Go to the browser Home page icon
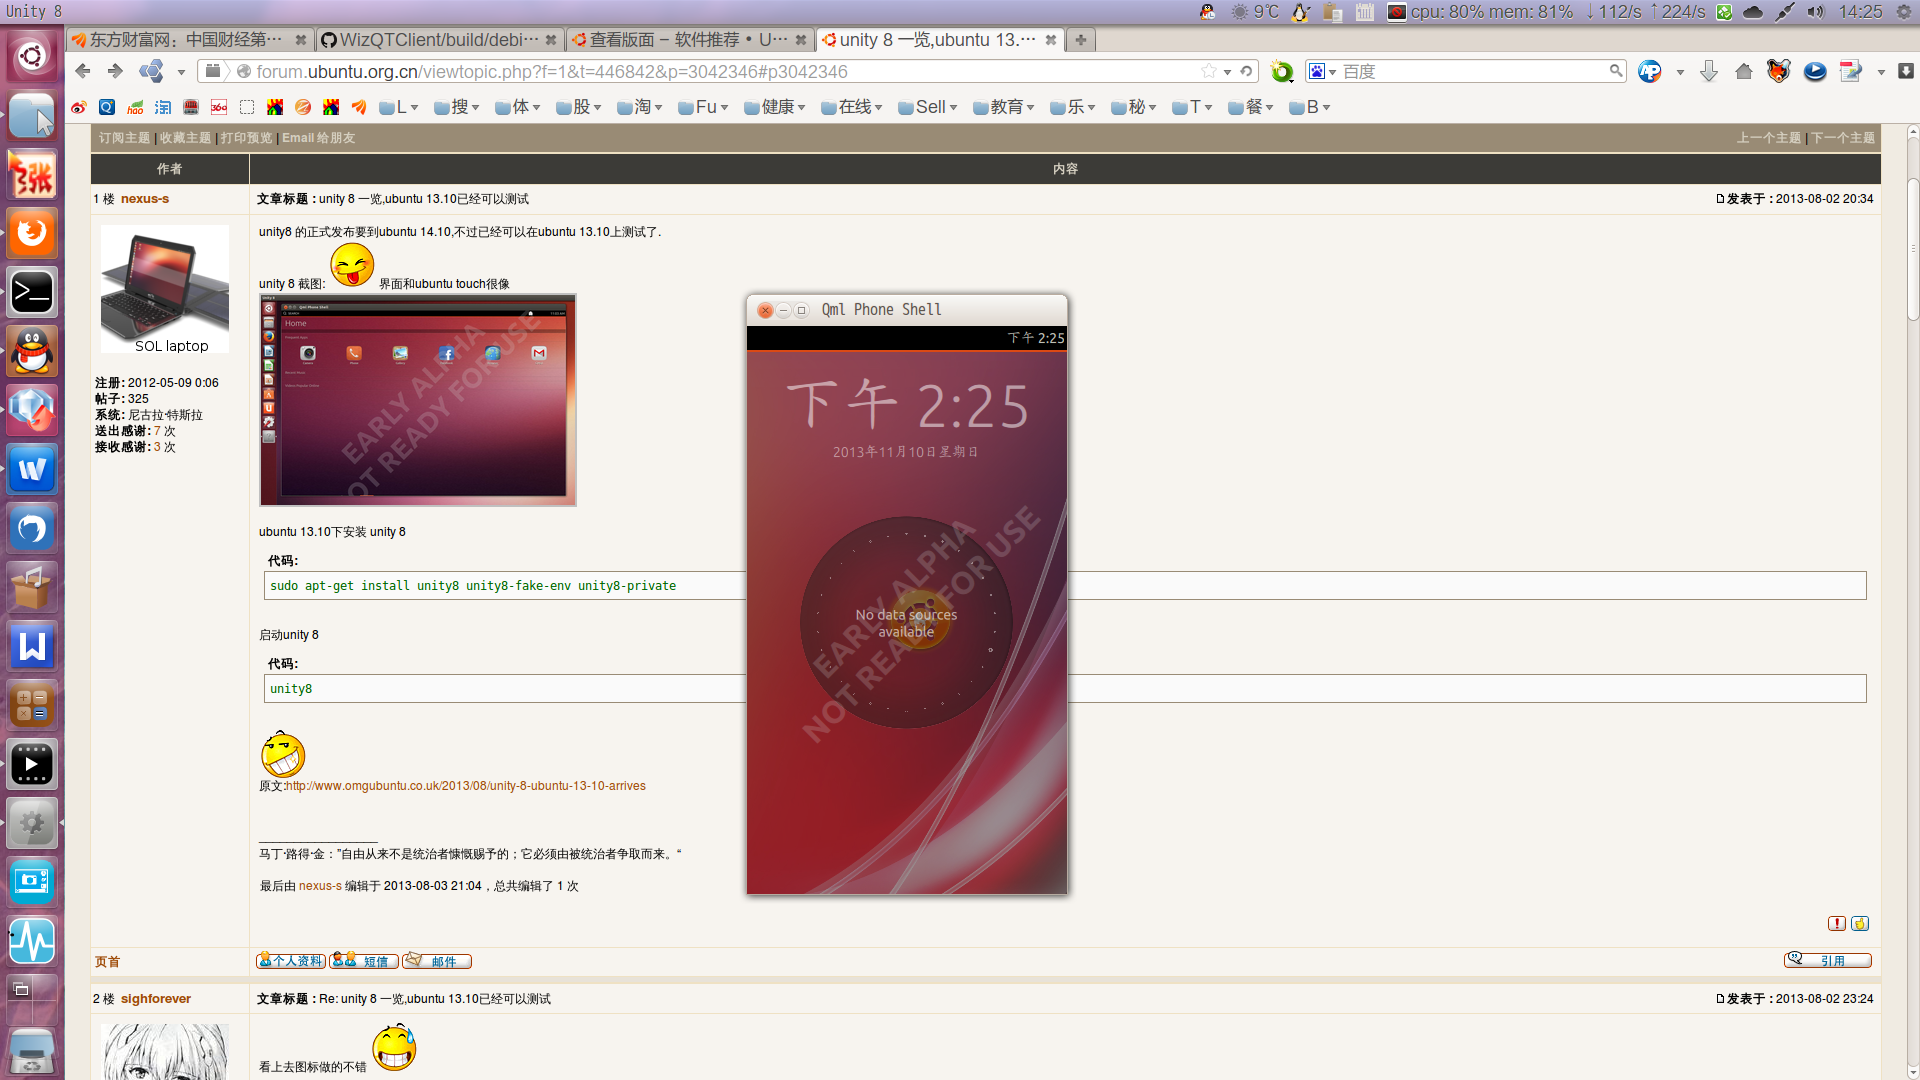The height and width of the screenshot is (1080, 1920). (x=1744, y=71)
